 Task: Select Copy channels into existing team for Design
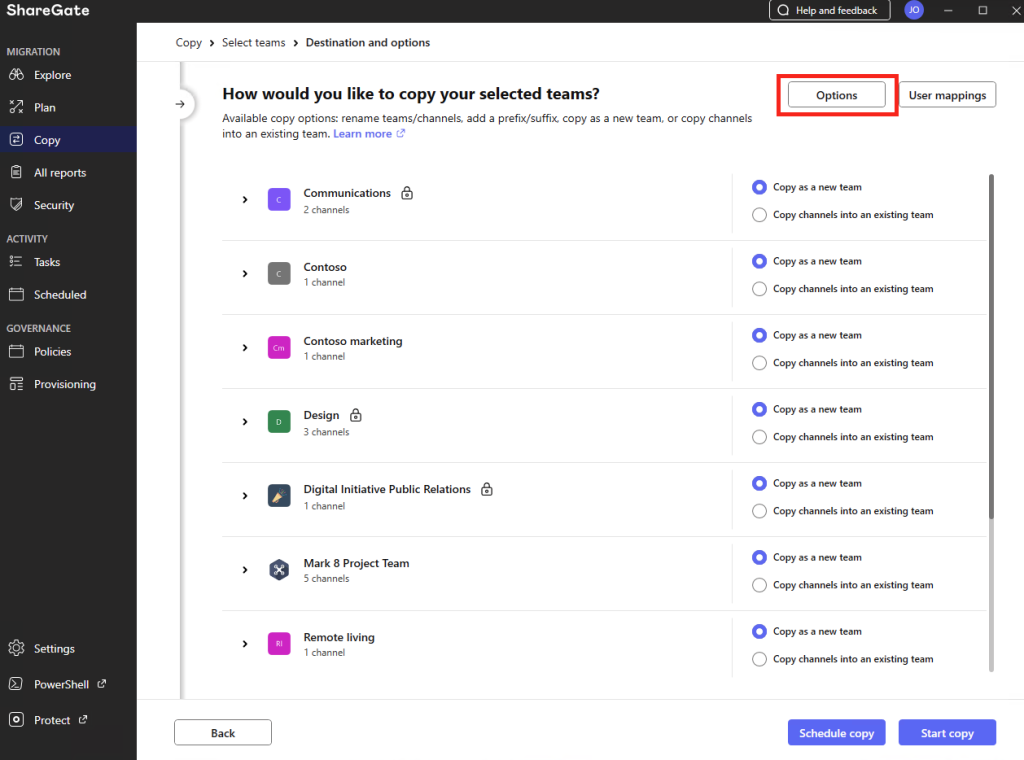pos(759,437)
